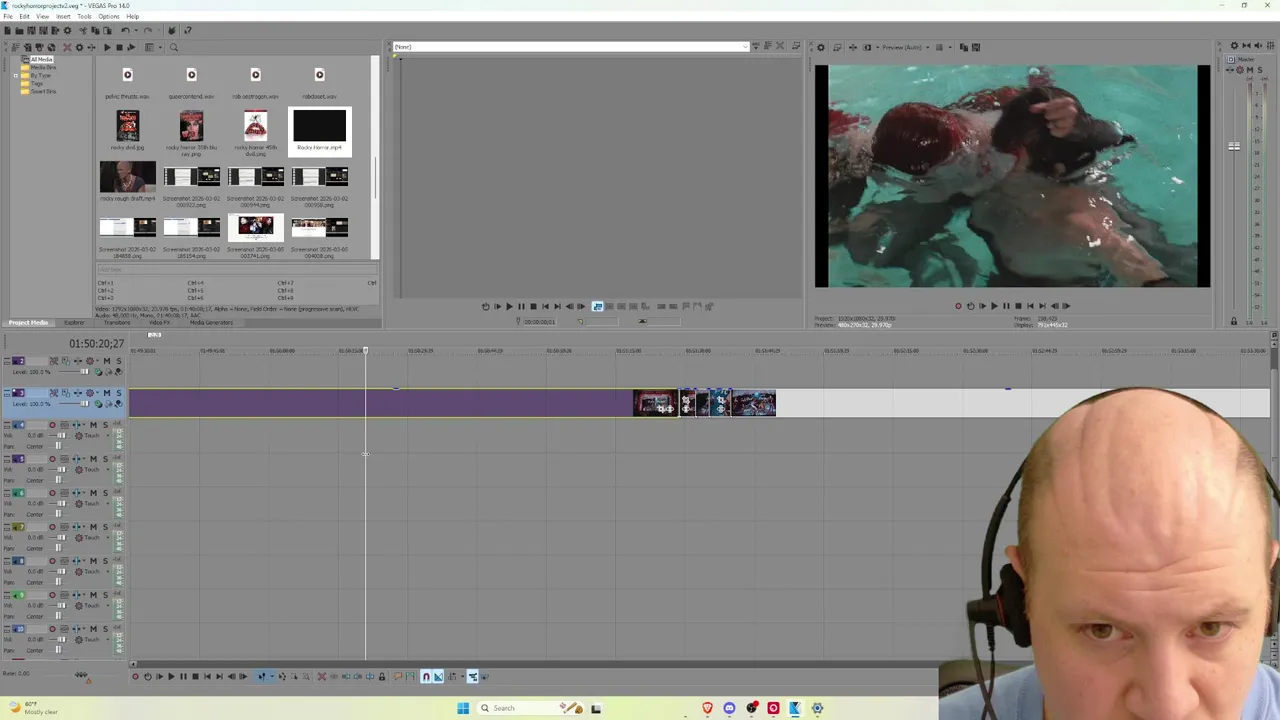This screenshot has width=1280, height=720.
Task: Click the Open project folder icon
Action: (19, 31)
